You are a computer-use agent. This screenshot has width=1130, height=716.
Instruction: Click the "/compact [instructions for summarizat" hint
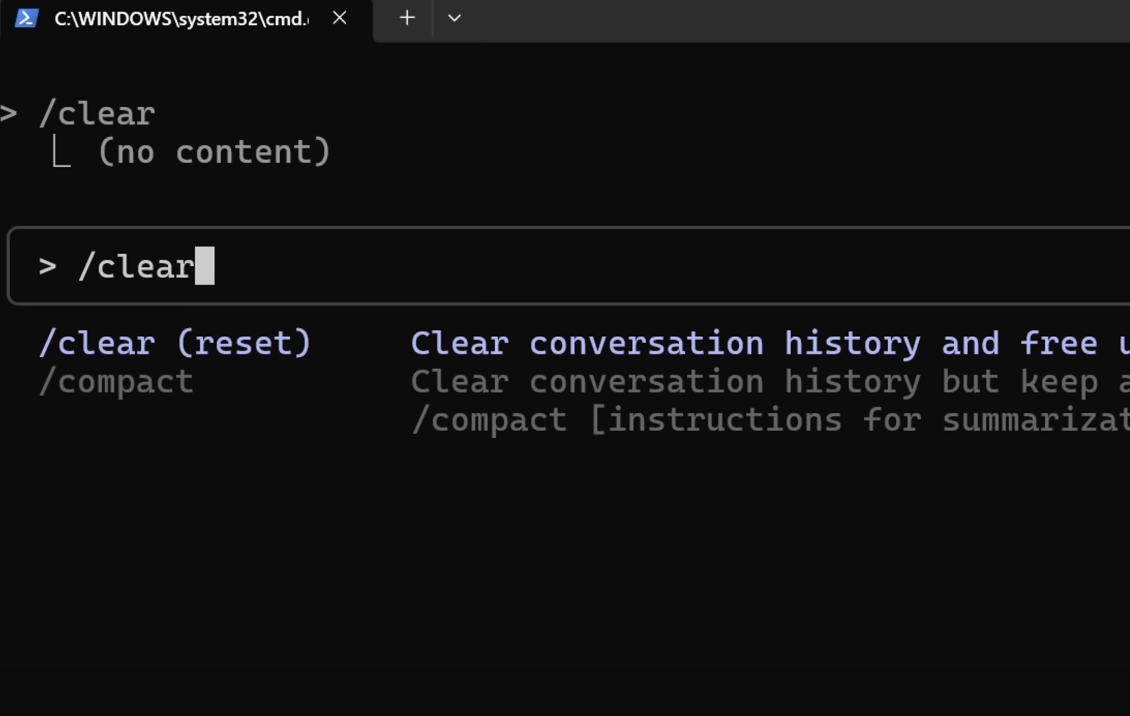coord(770,419)
